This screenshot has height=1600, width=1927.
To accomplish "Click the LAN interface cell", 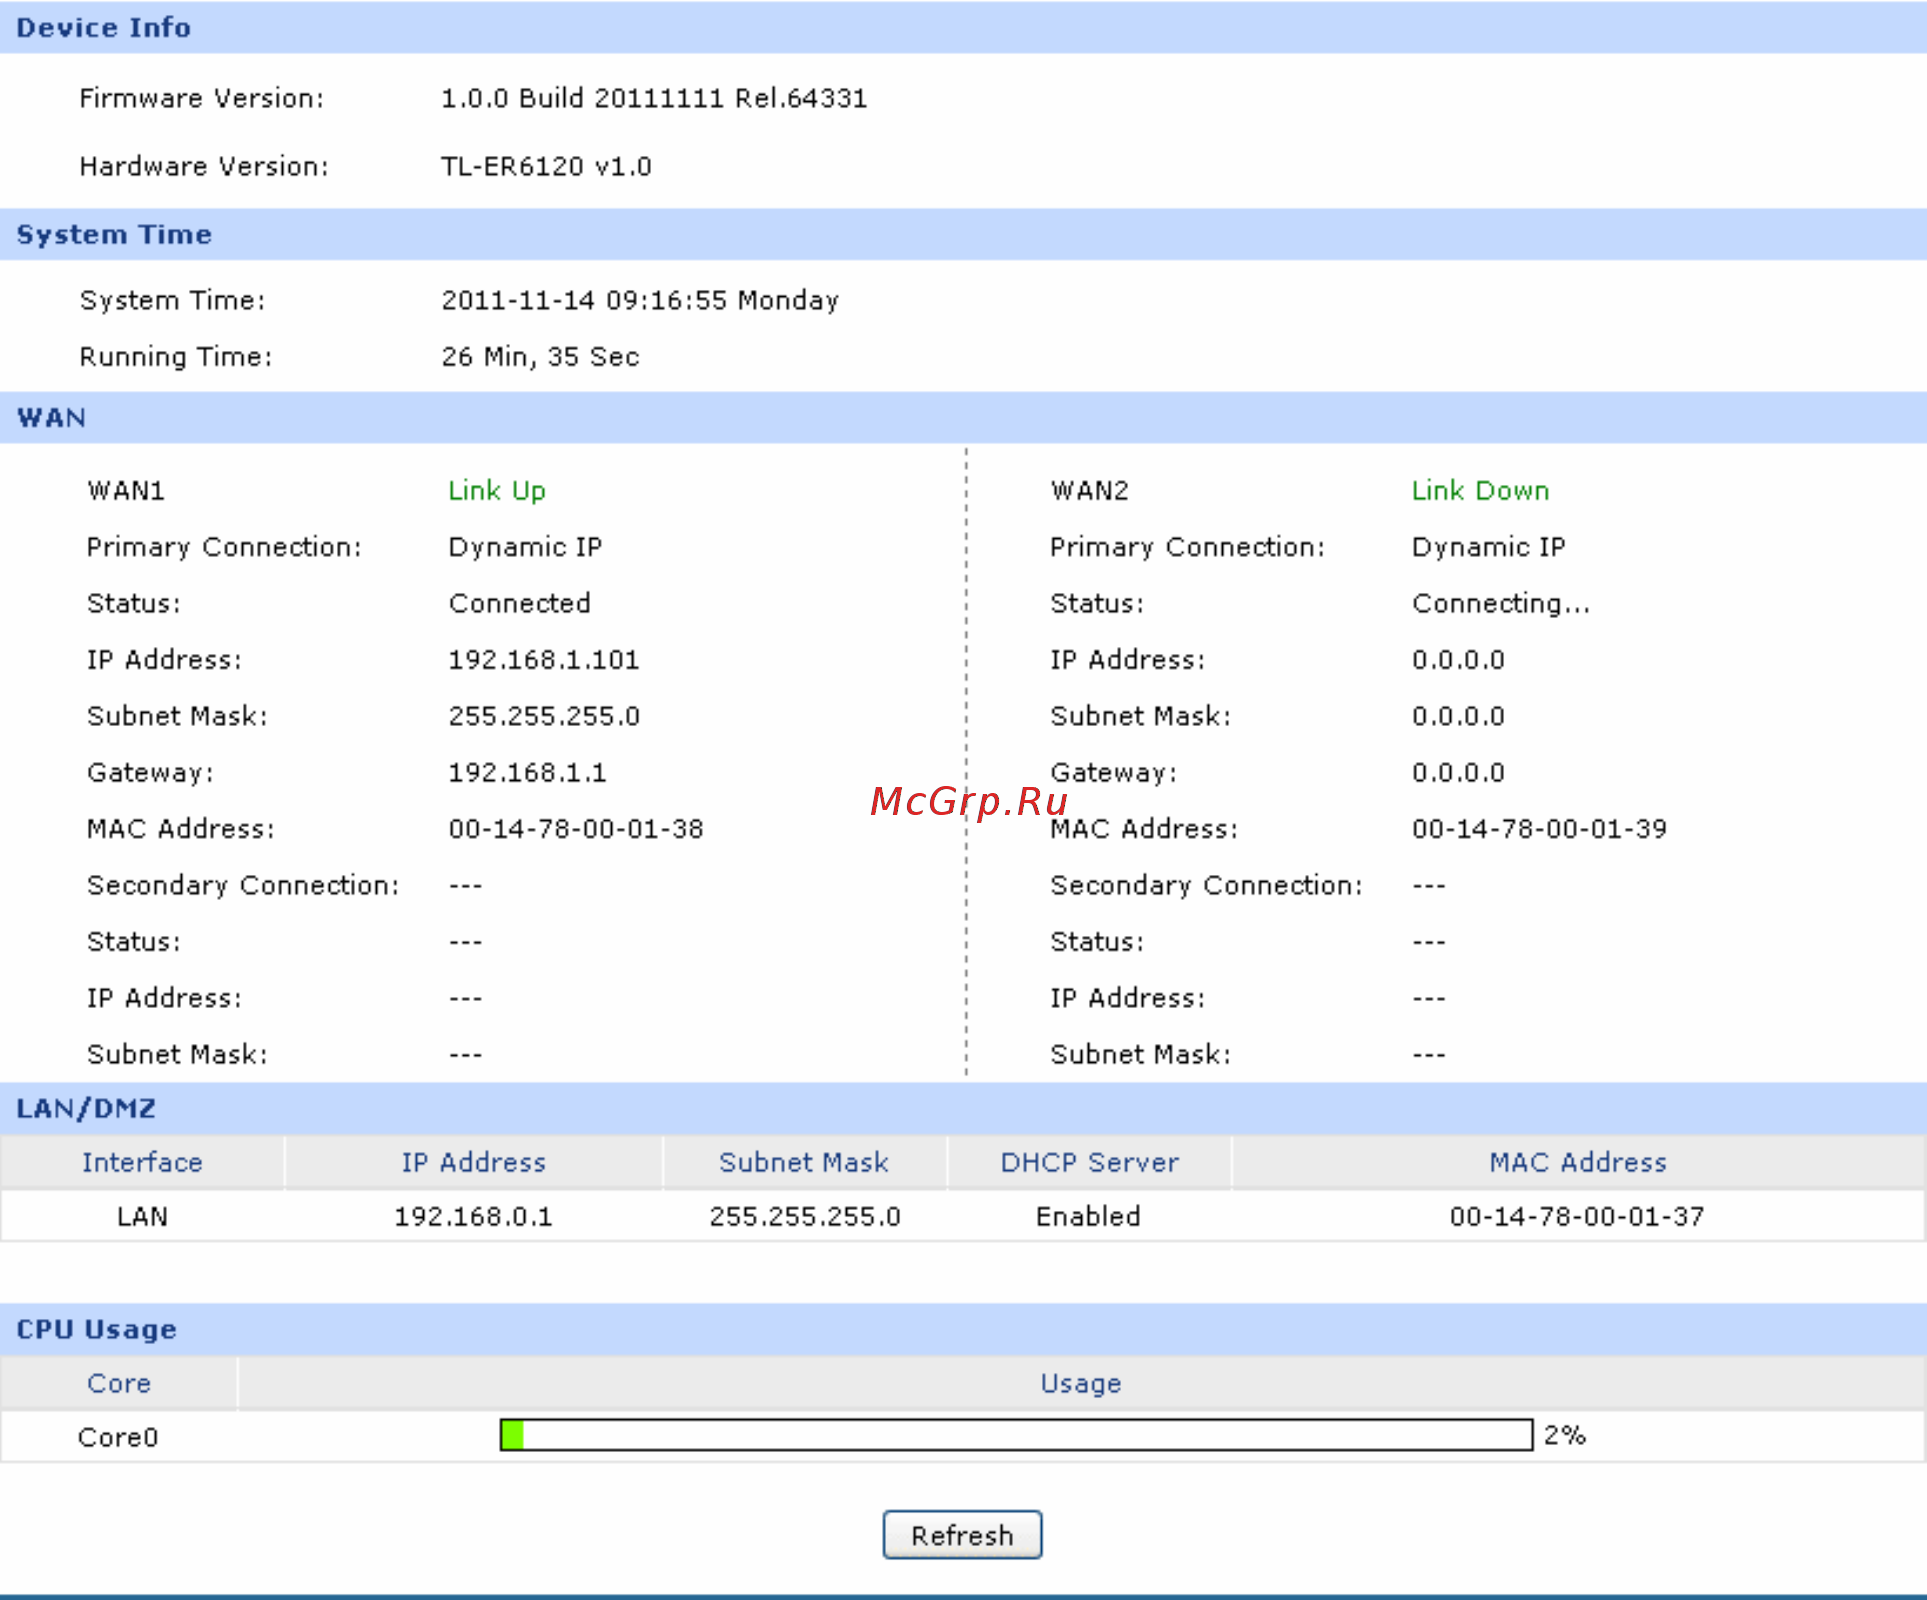I will point(142,1216).
